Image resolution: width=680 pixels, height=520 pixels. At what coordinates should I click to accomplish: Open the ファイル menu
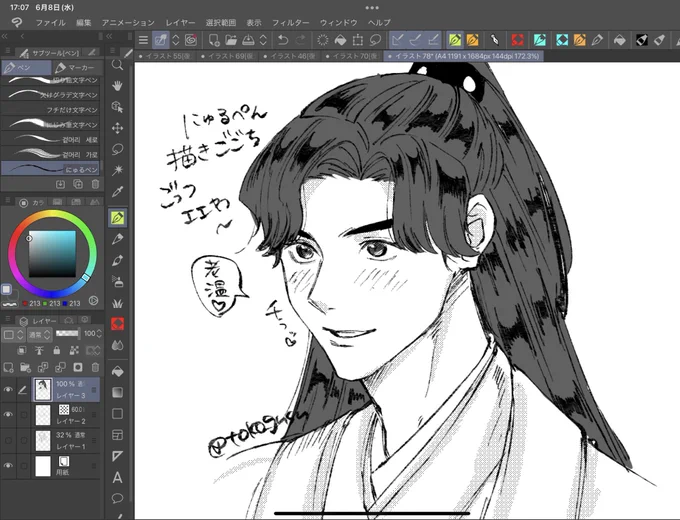coord(50,23)
